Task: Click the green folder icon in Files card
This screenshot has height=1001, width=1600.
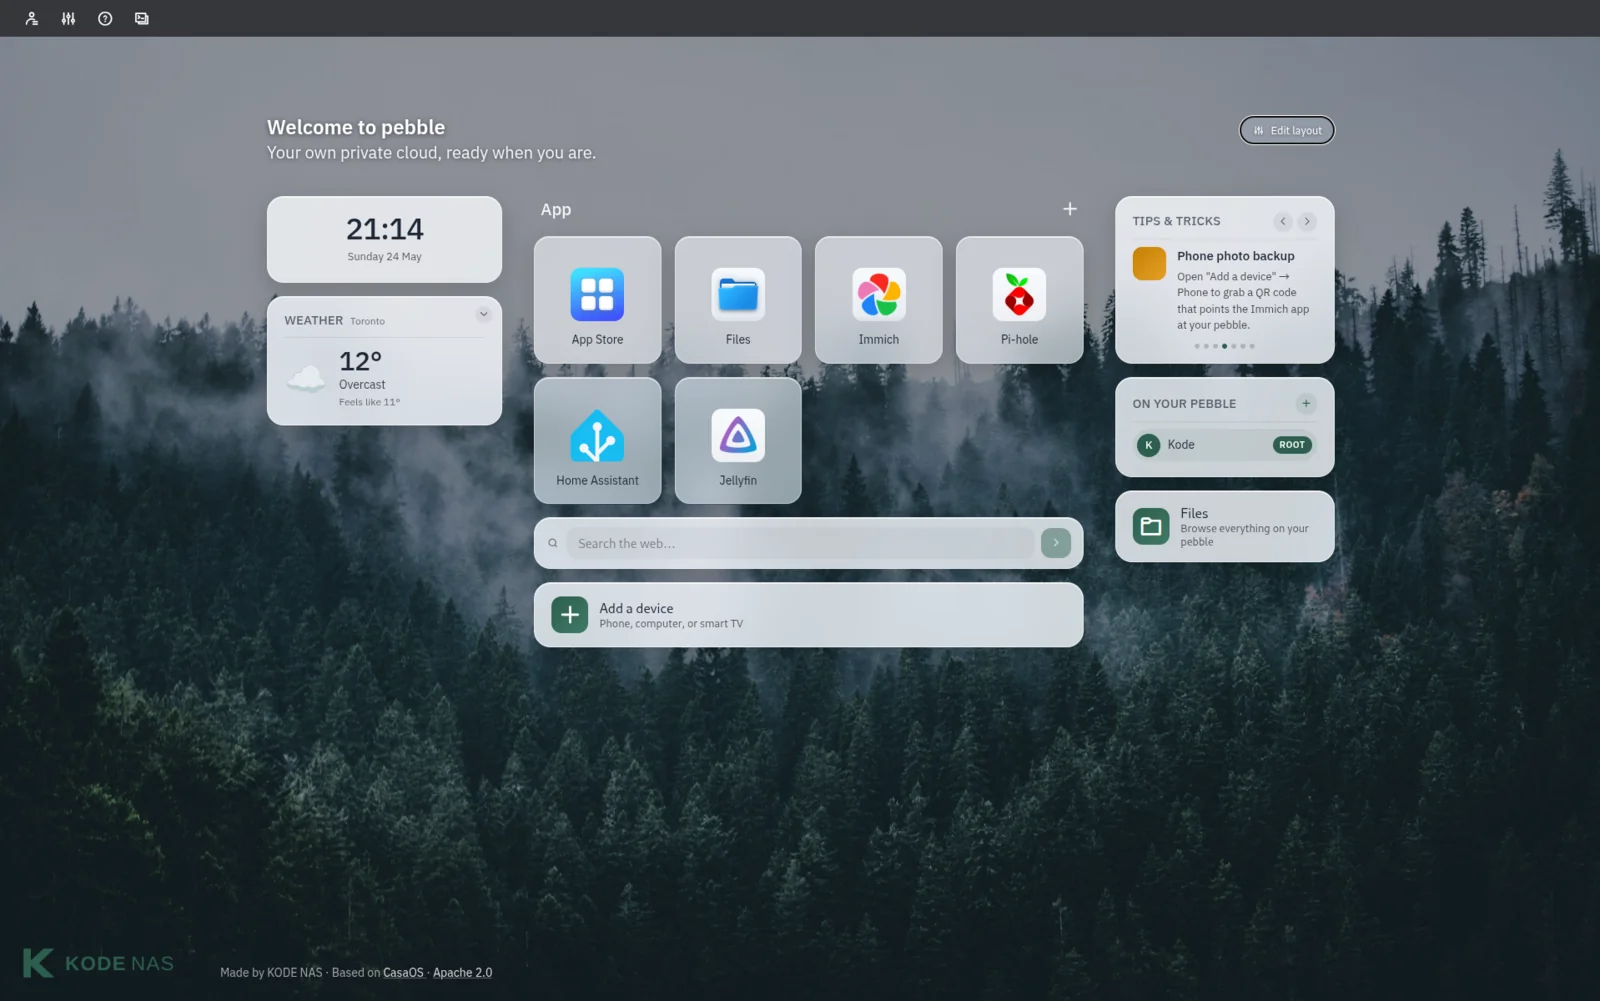Action: click(x=1151, y=526)
